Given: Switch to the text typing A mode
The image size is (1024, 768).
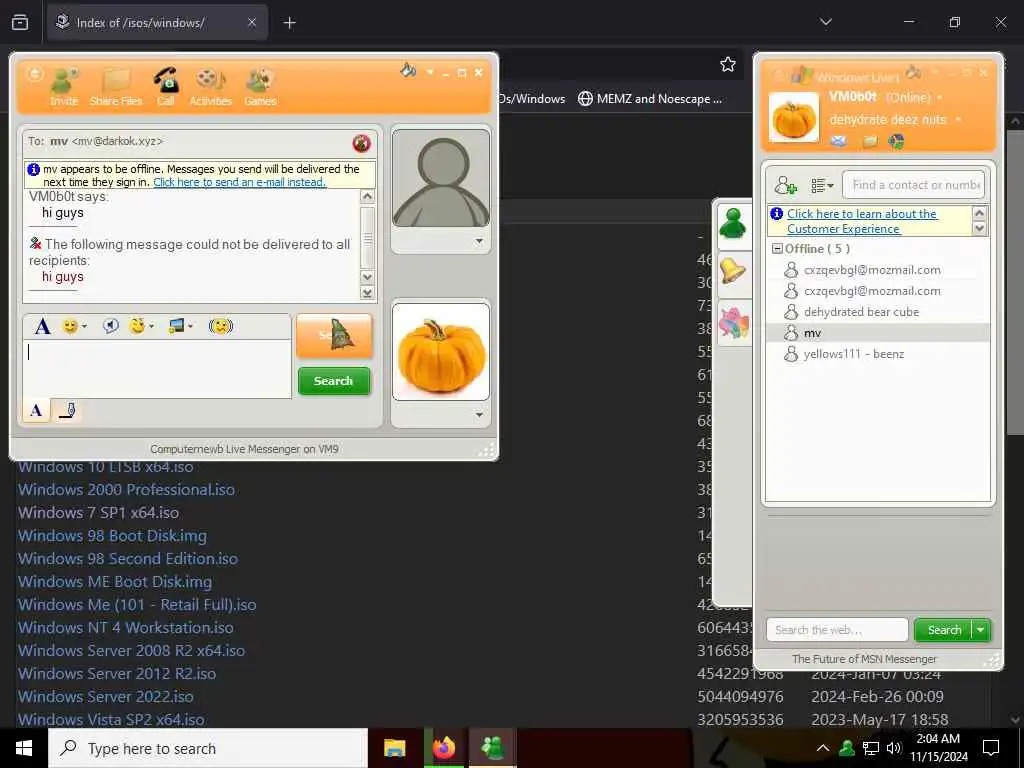Looking at the screenshot, I should click(37, 410).
